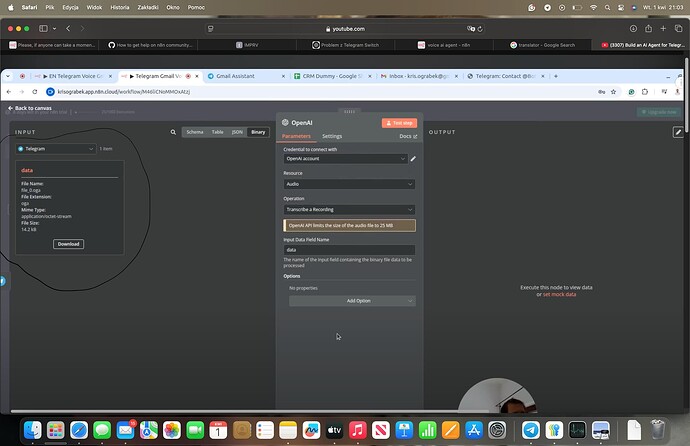690x446 pixels.
Task: Expand Operation dropdown showing Transcribe a Recording
Action: (x=349, y=210)
